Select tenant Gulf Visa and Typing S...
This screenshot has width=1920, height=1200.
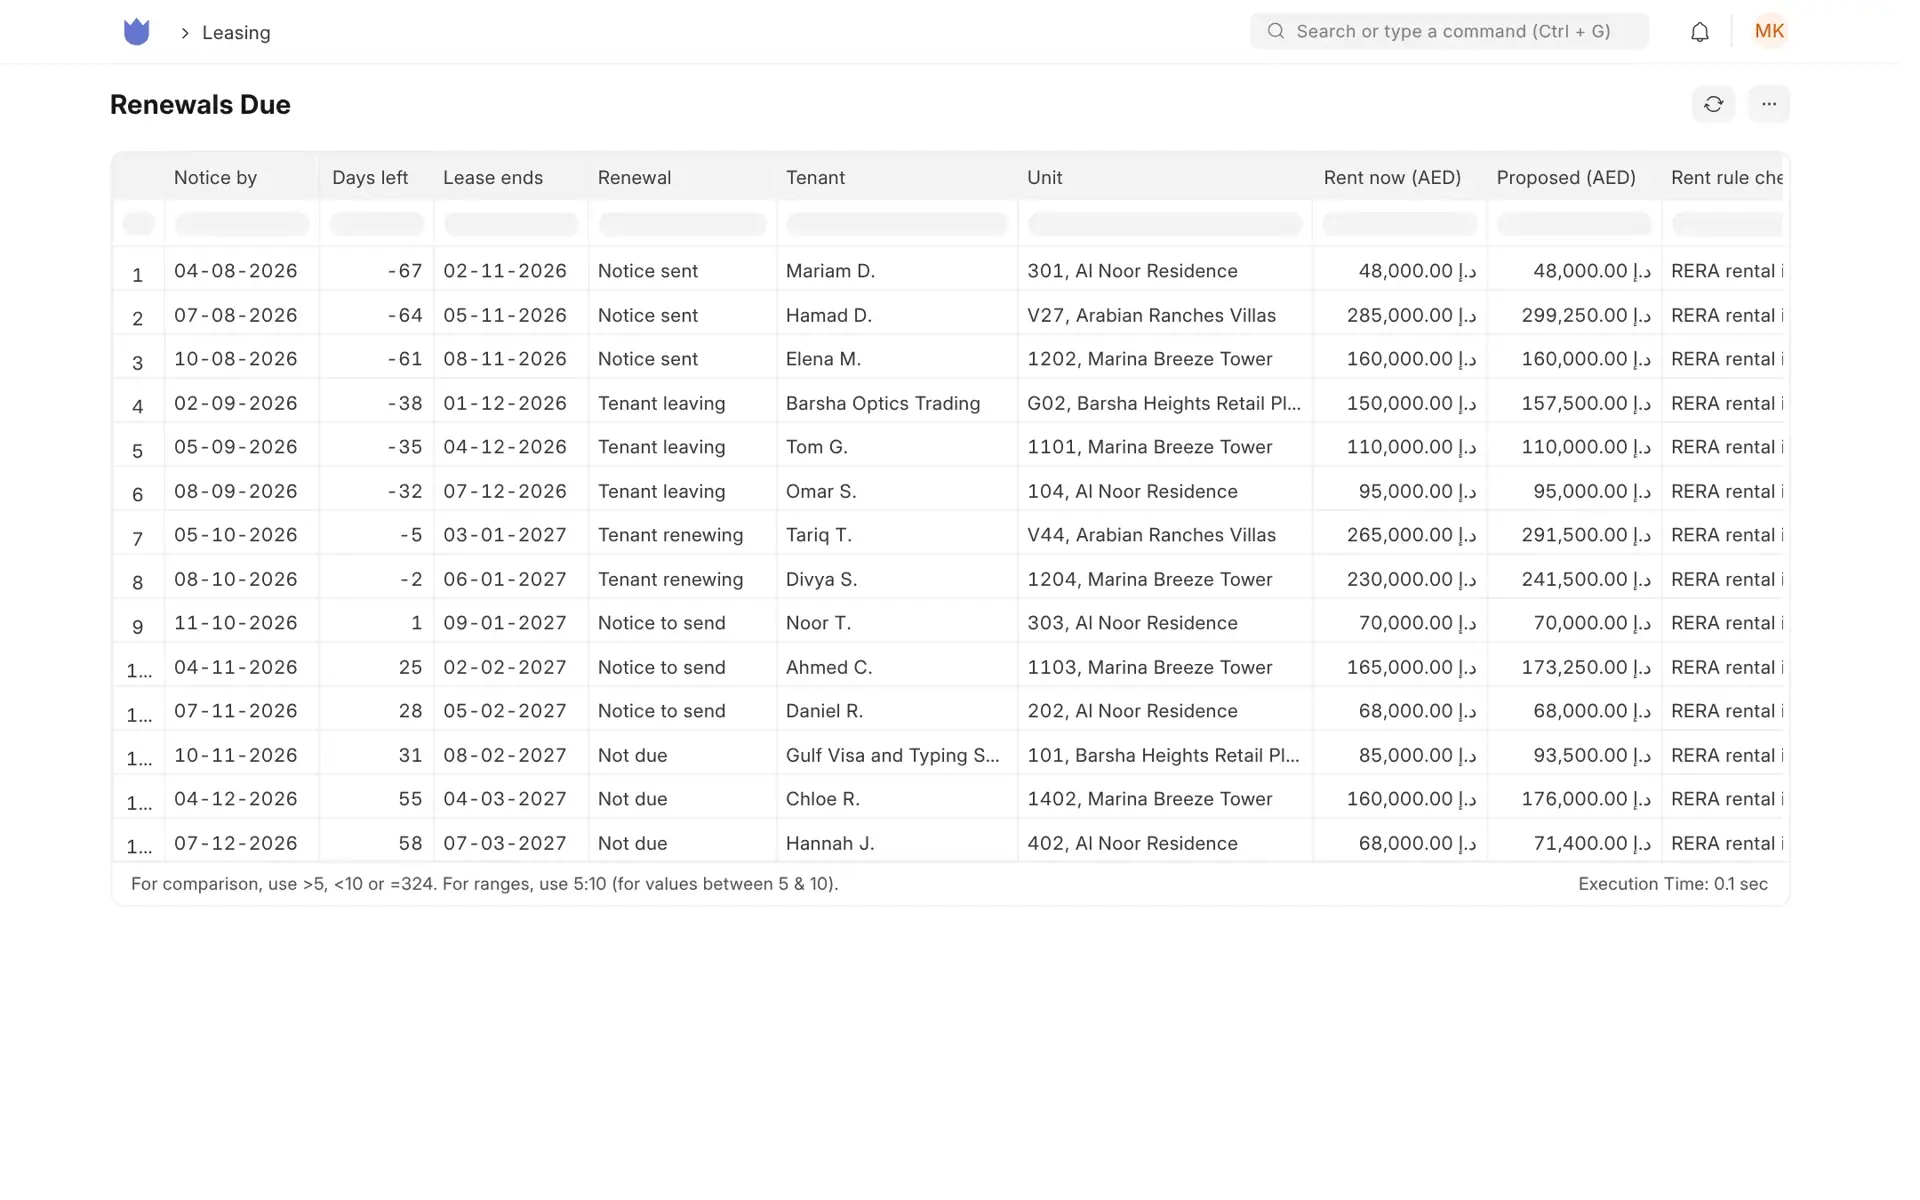point(897,755)
